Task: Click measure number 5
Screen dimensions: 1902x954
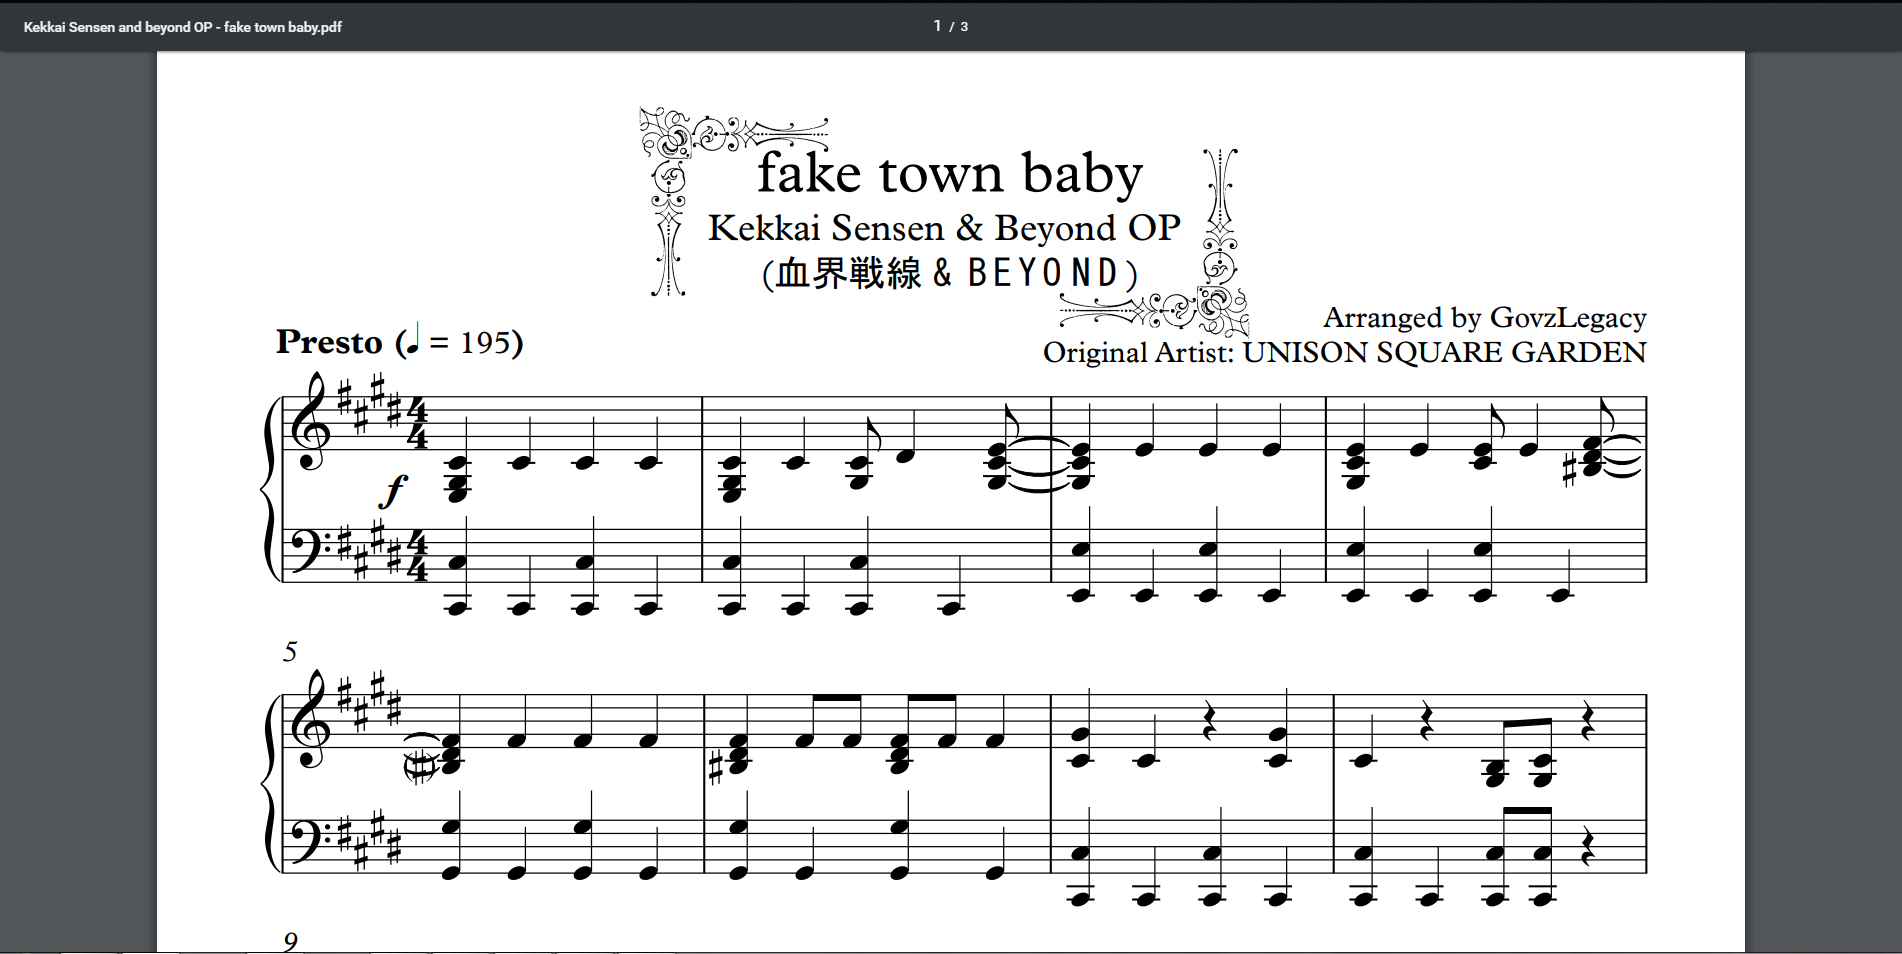Action: (x=290, y=652)
